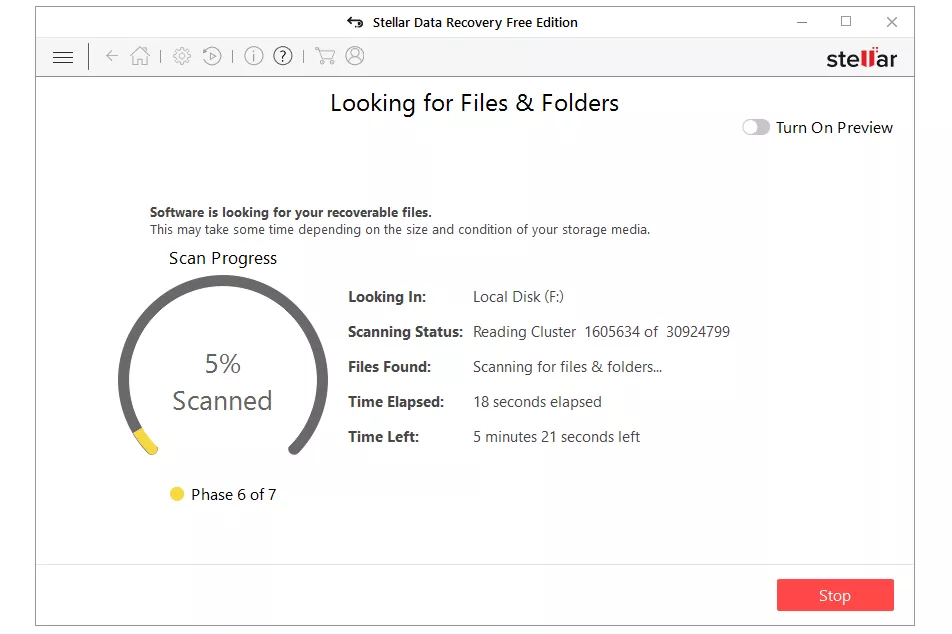Enable the Turn On Preview switch
Screen dimensions: 952x634
pos(756,127)
